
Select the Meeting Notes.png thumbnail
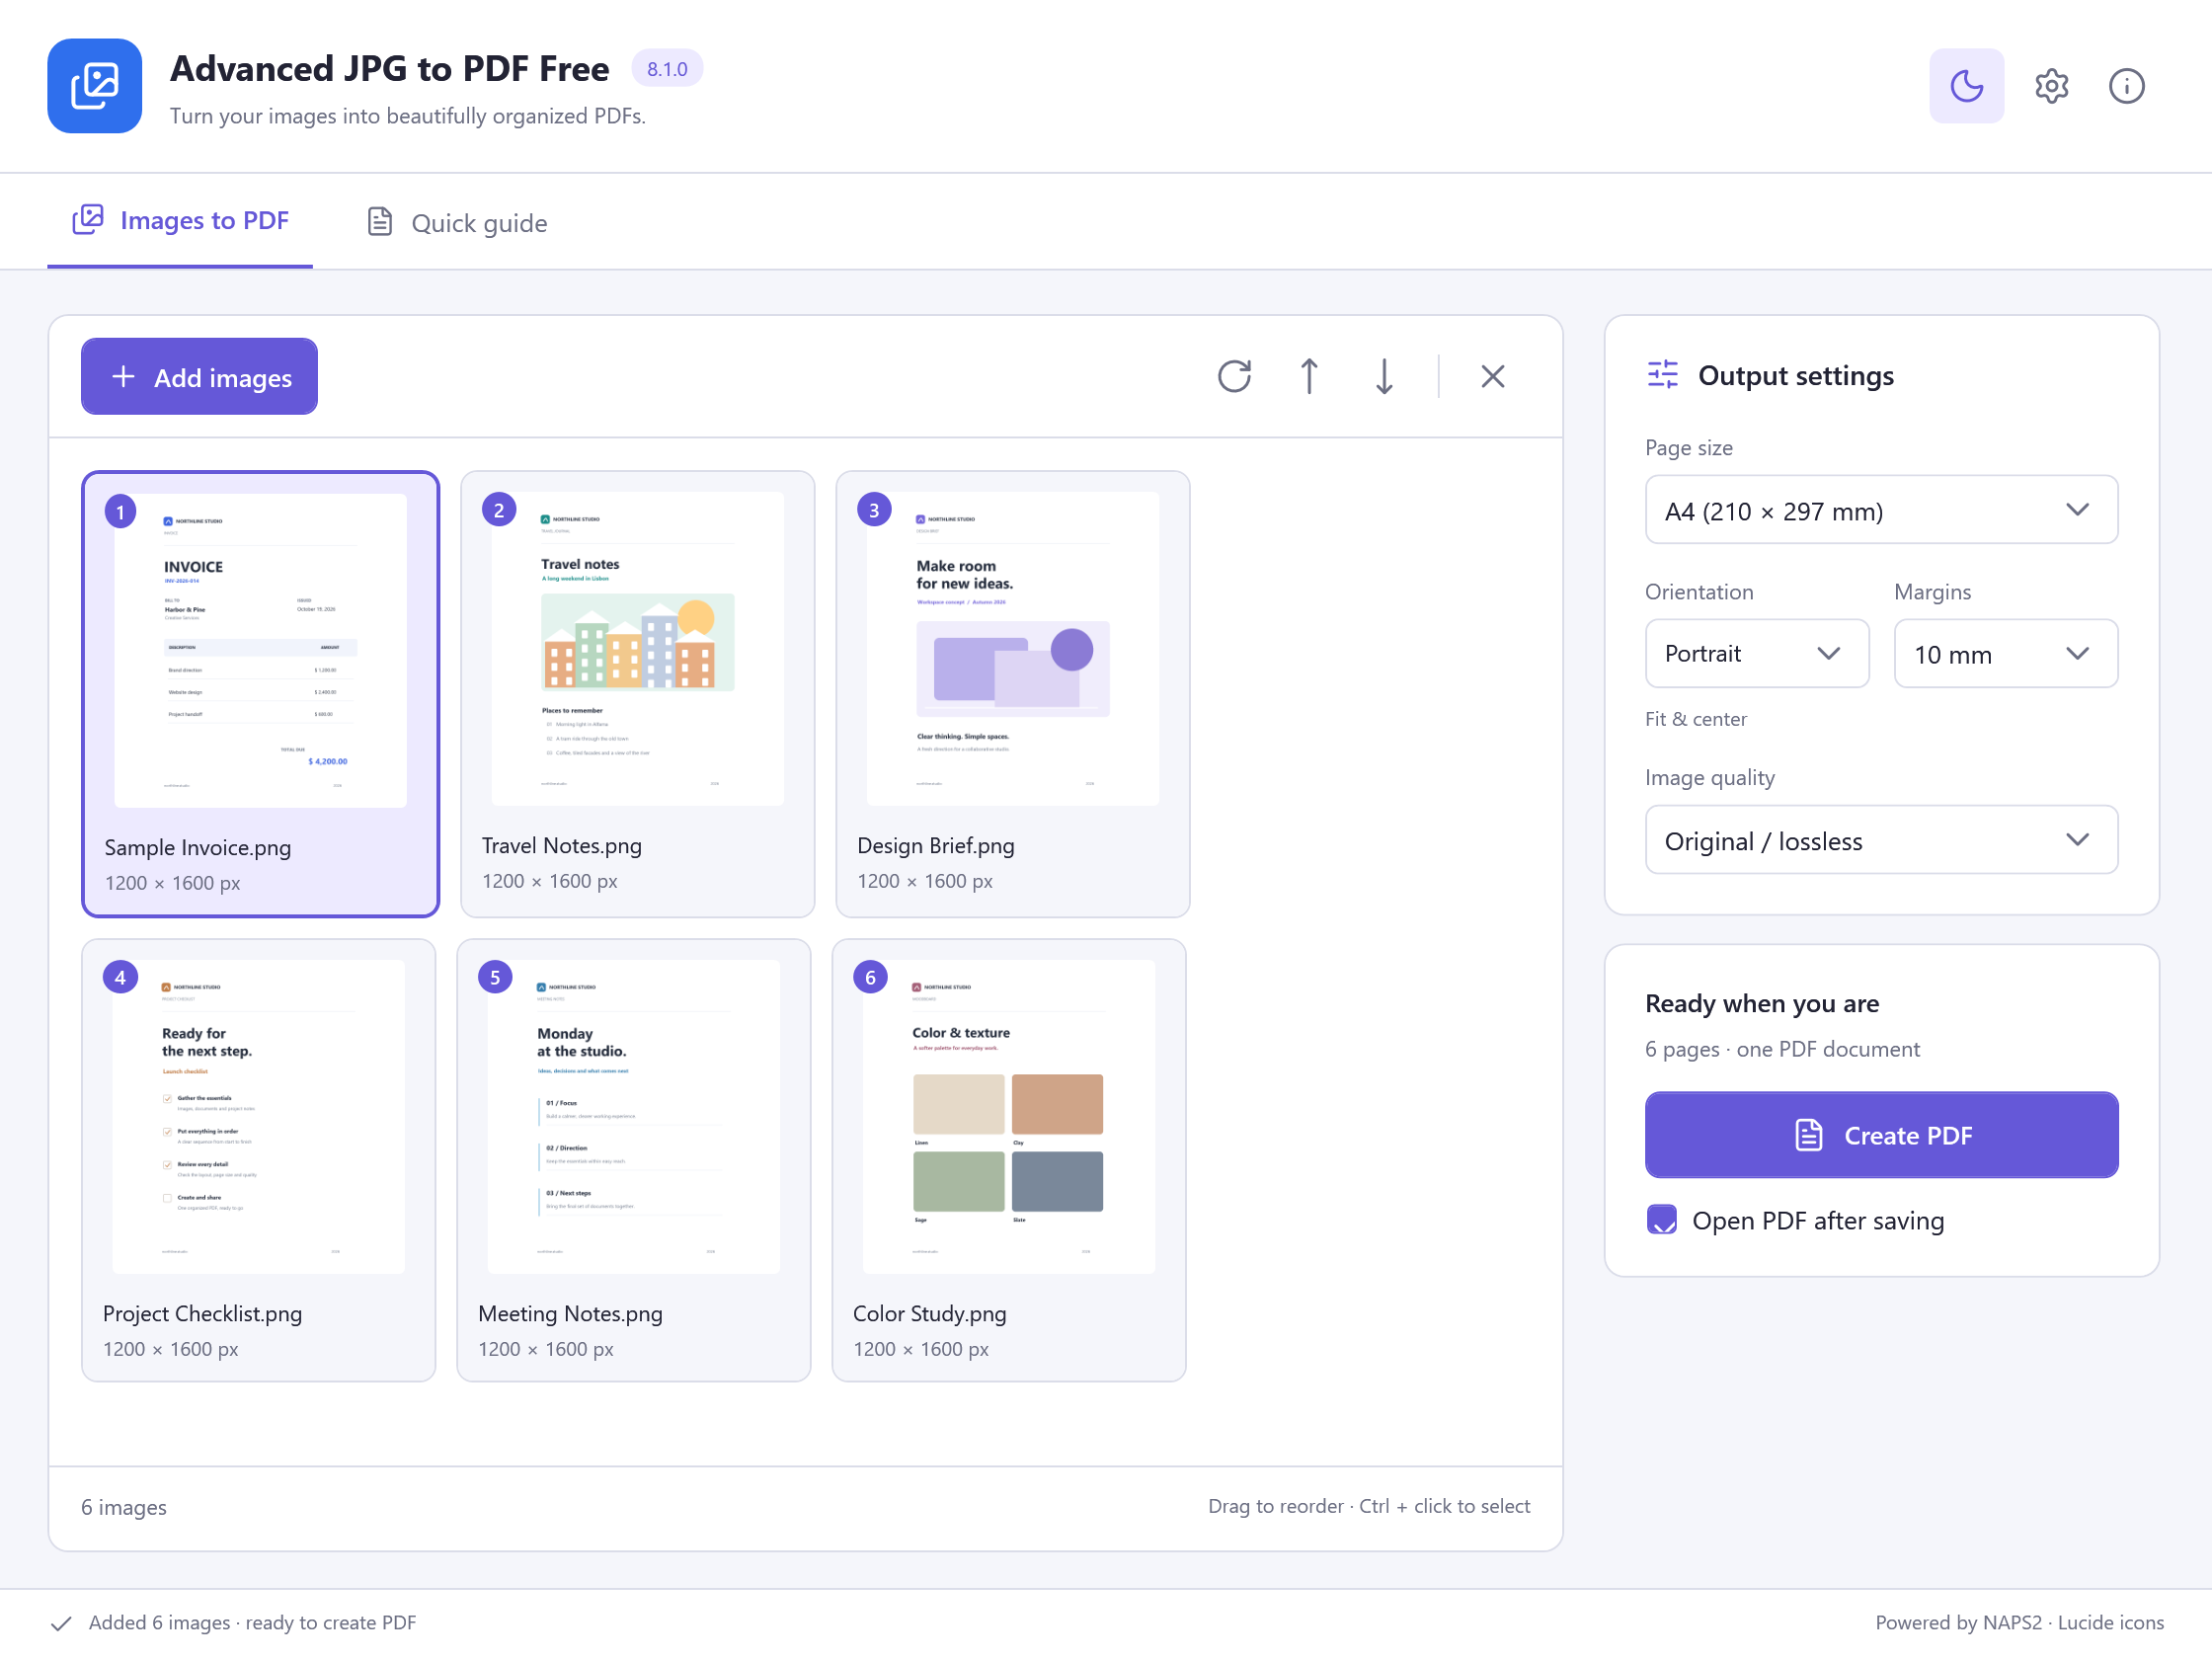(633, 1160)
